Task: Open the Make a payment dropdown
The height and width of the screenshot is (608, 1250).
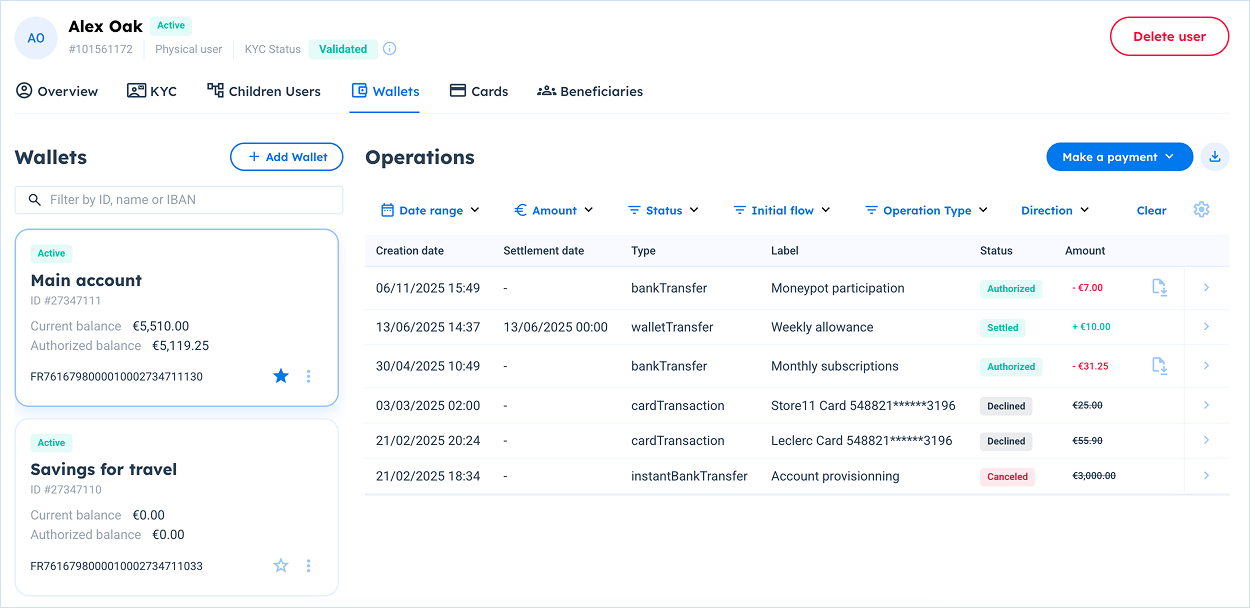Action: 1118,157
